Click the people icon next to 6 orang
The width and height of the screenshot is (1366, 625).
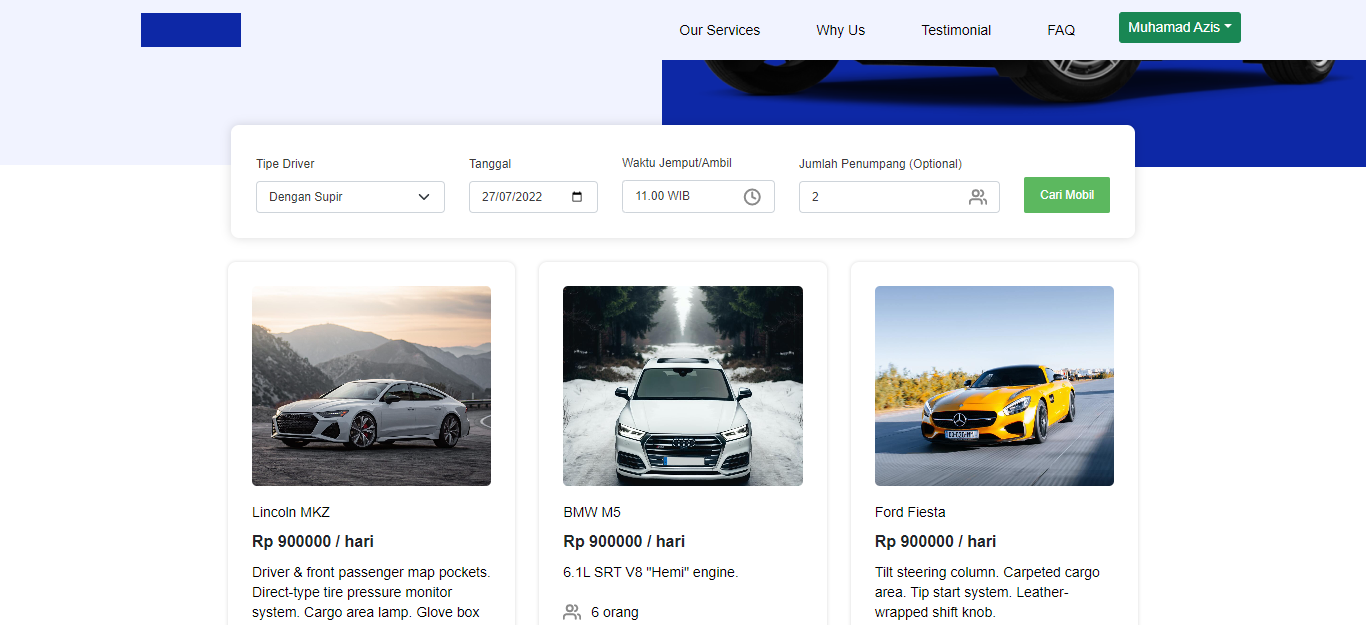pyautogui.click(x=571, y=611)
